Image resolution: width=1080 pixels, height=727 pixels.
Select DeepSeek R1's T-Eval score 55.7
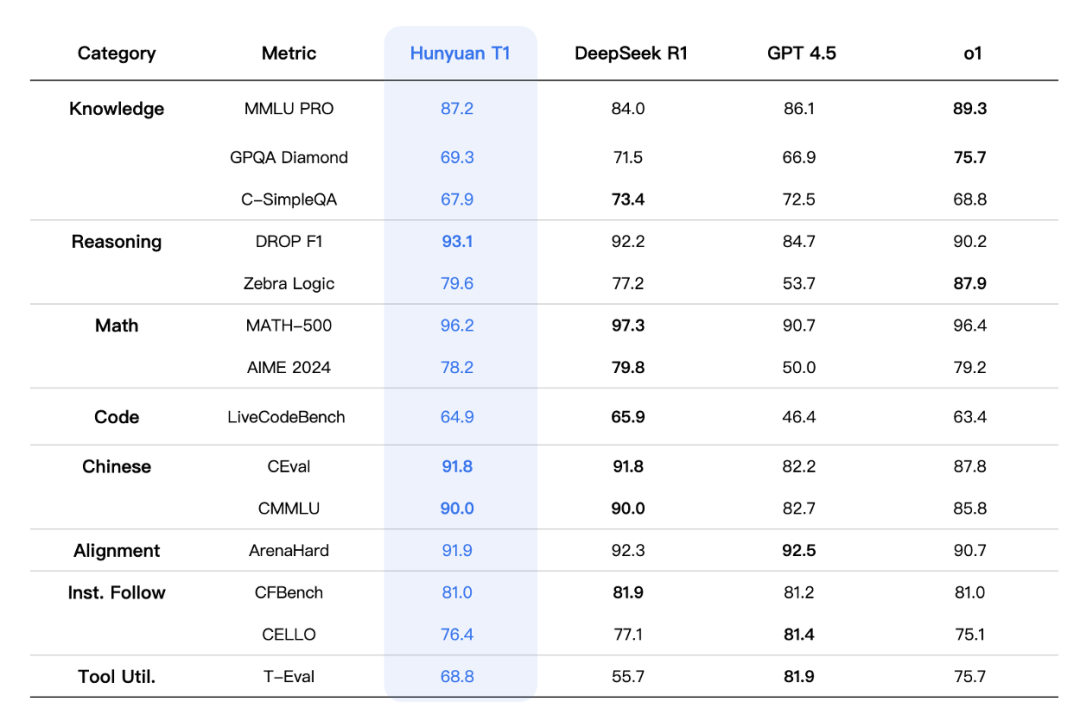628,676
